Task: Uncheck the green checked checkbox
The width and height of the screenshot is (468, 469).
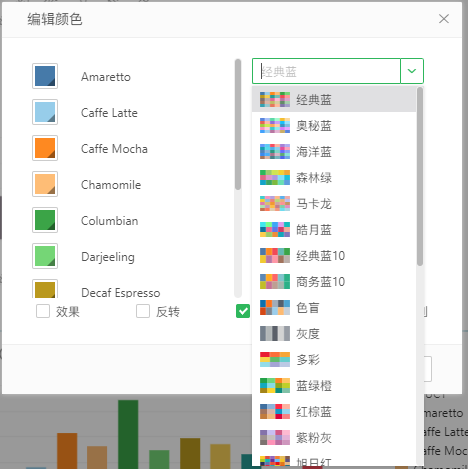Action: pos(243,311)
